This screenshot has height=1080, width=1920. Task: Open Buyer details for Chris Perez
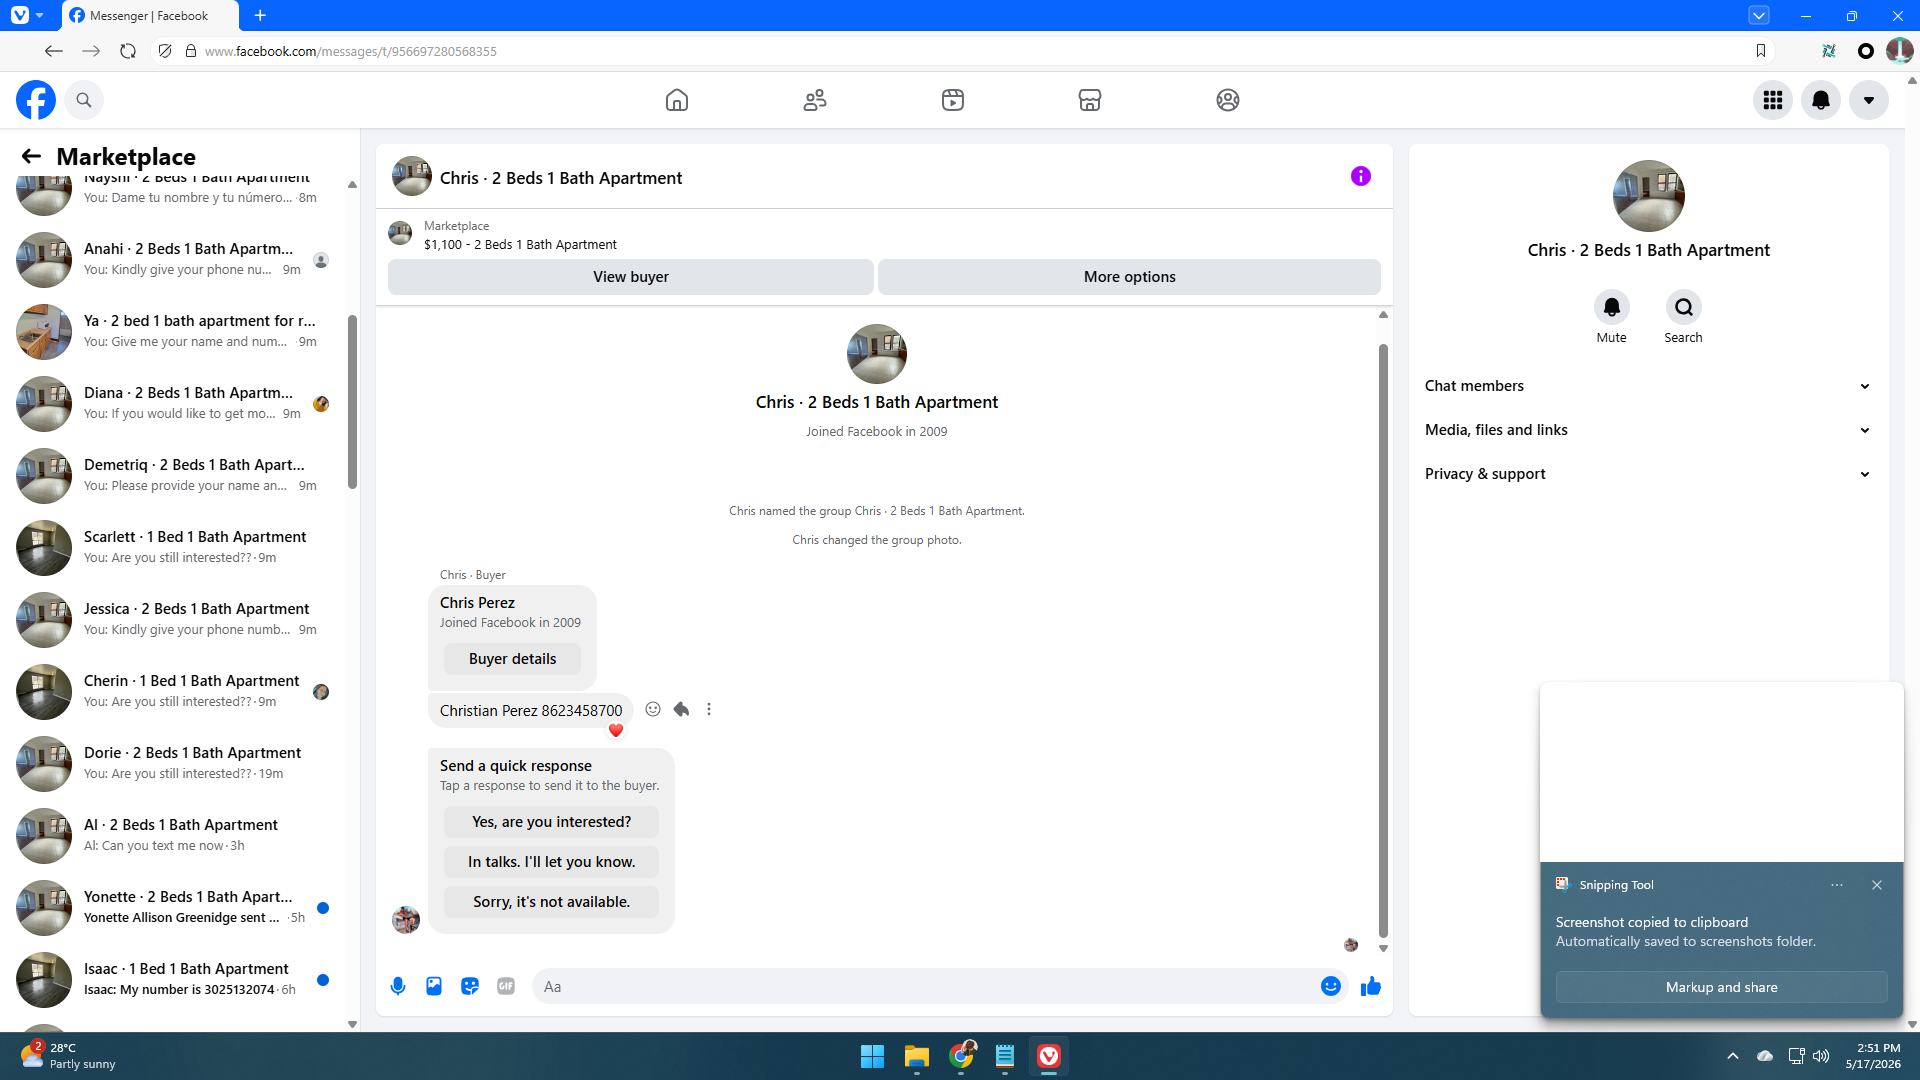coord(513,659)
